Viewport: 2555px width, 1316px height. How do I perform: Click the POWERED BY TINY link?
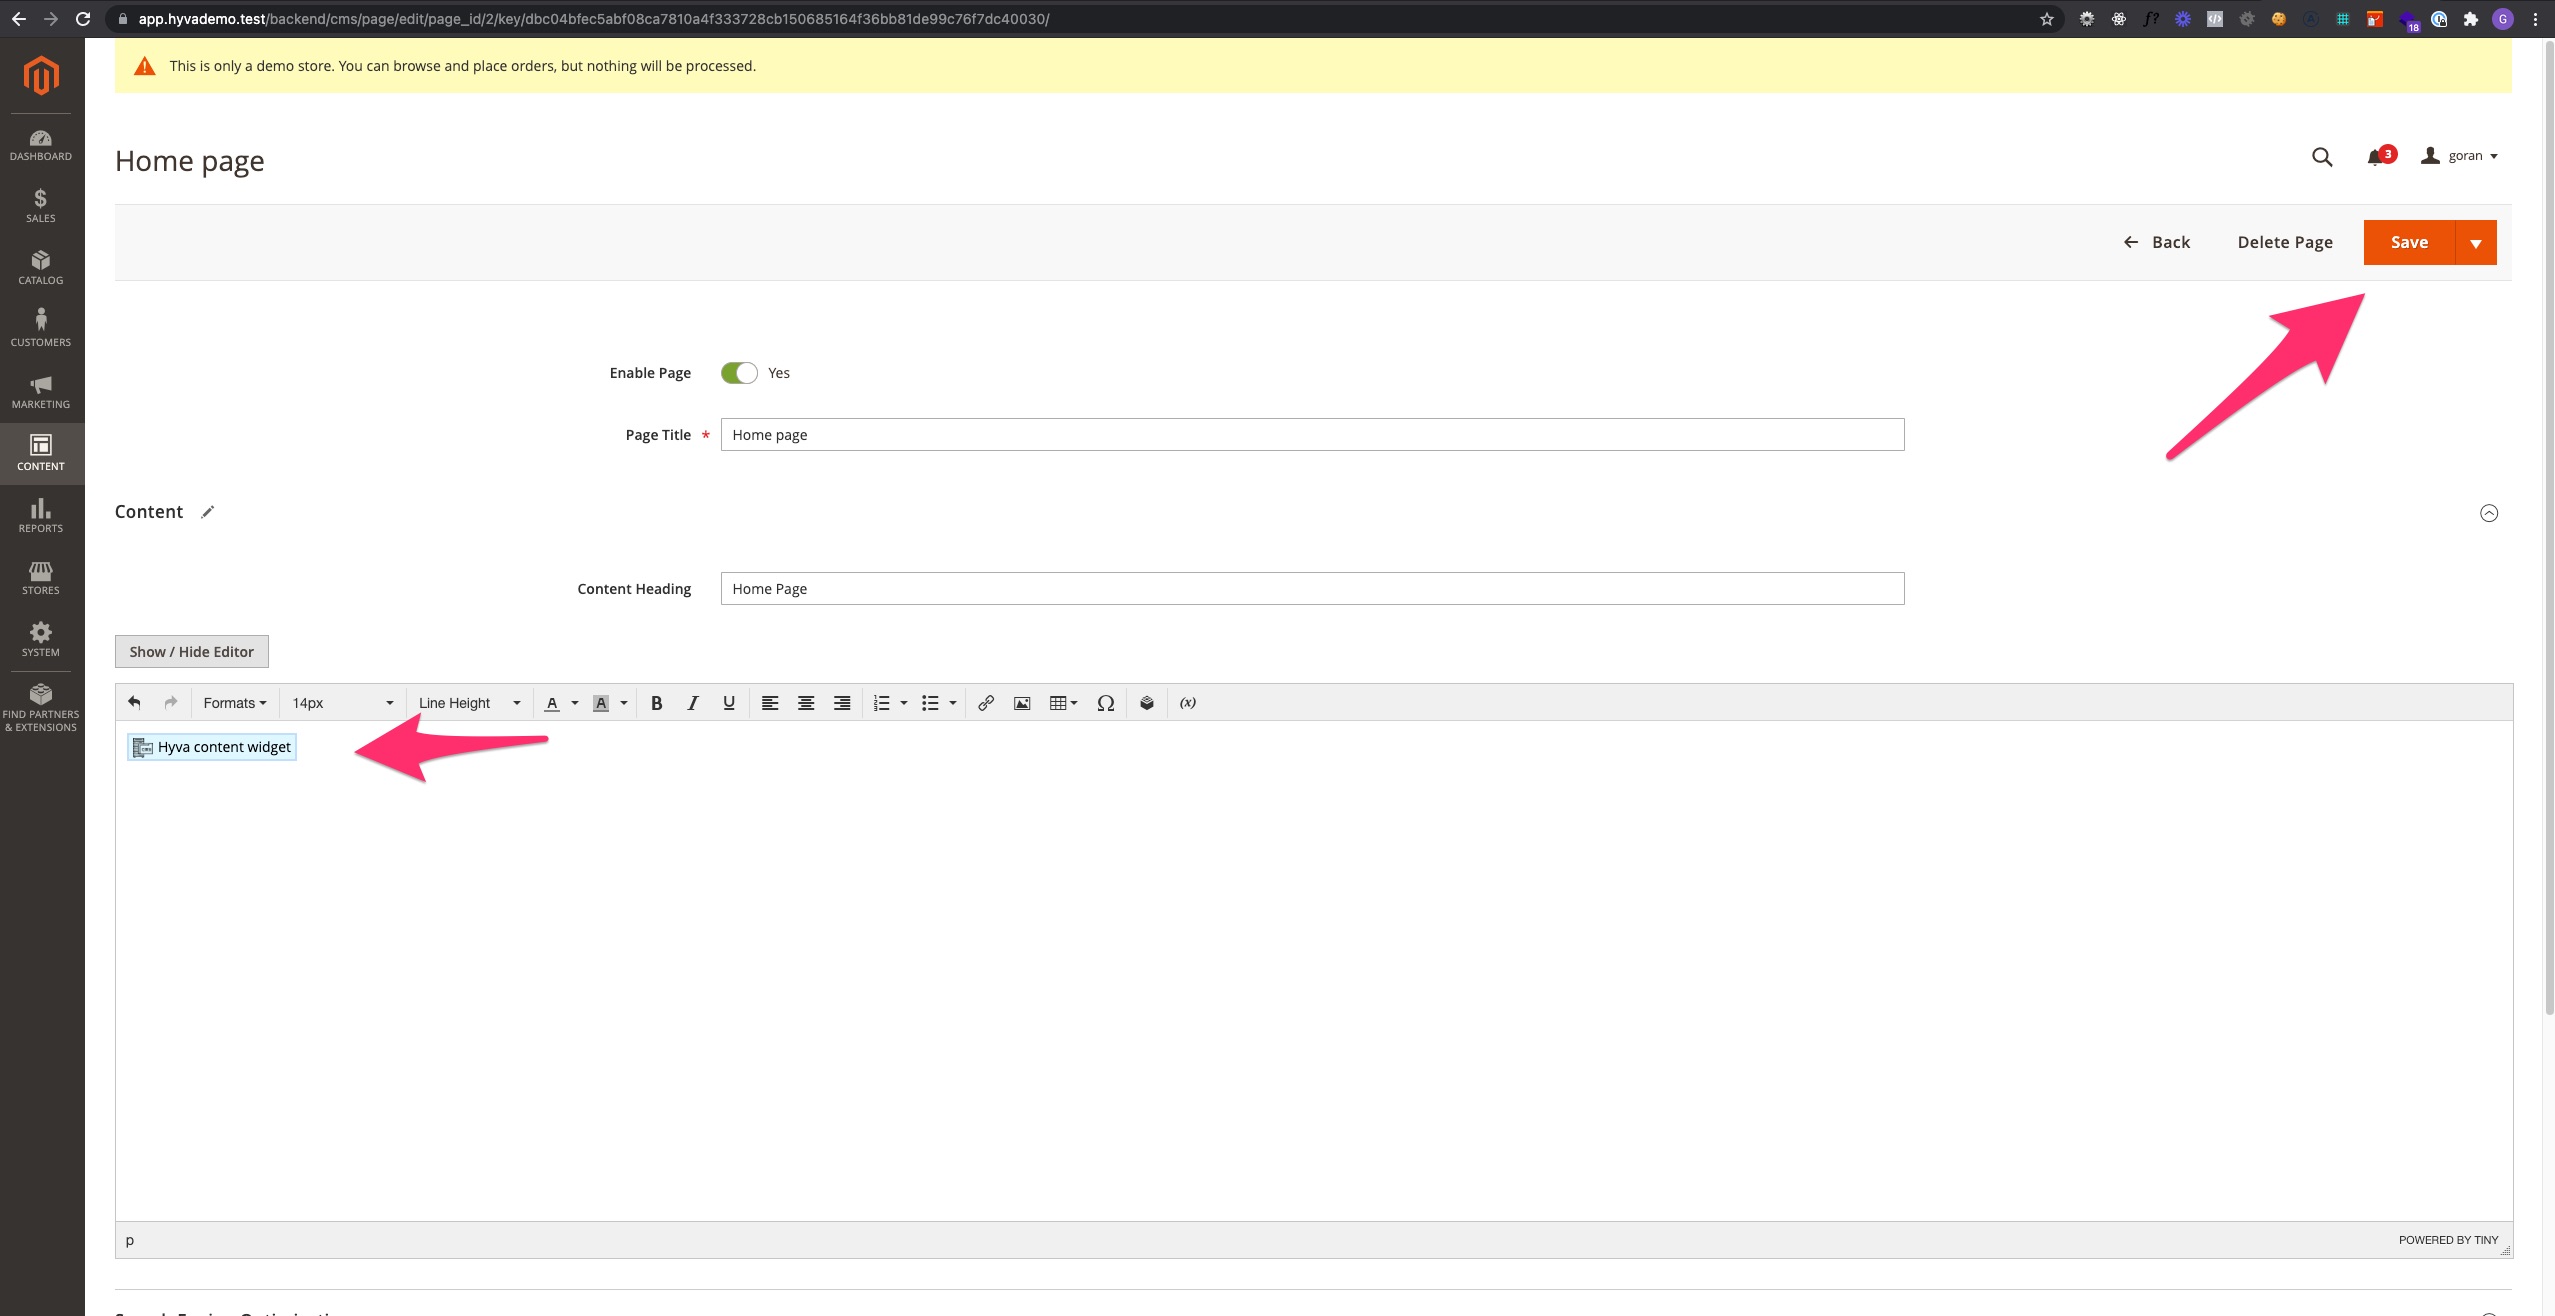point(2448,1240)
